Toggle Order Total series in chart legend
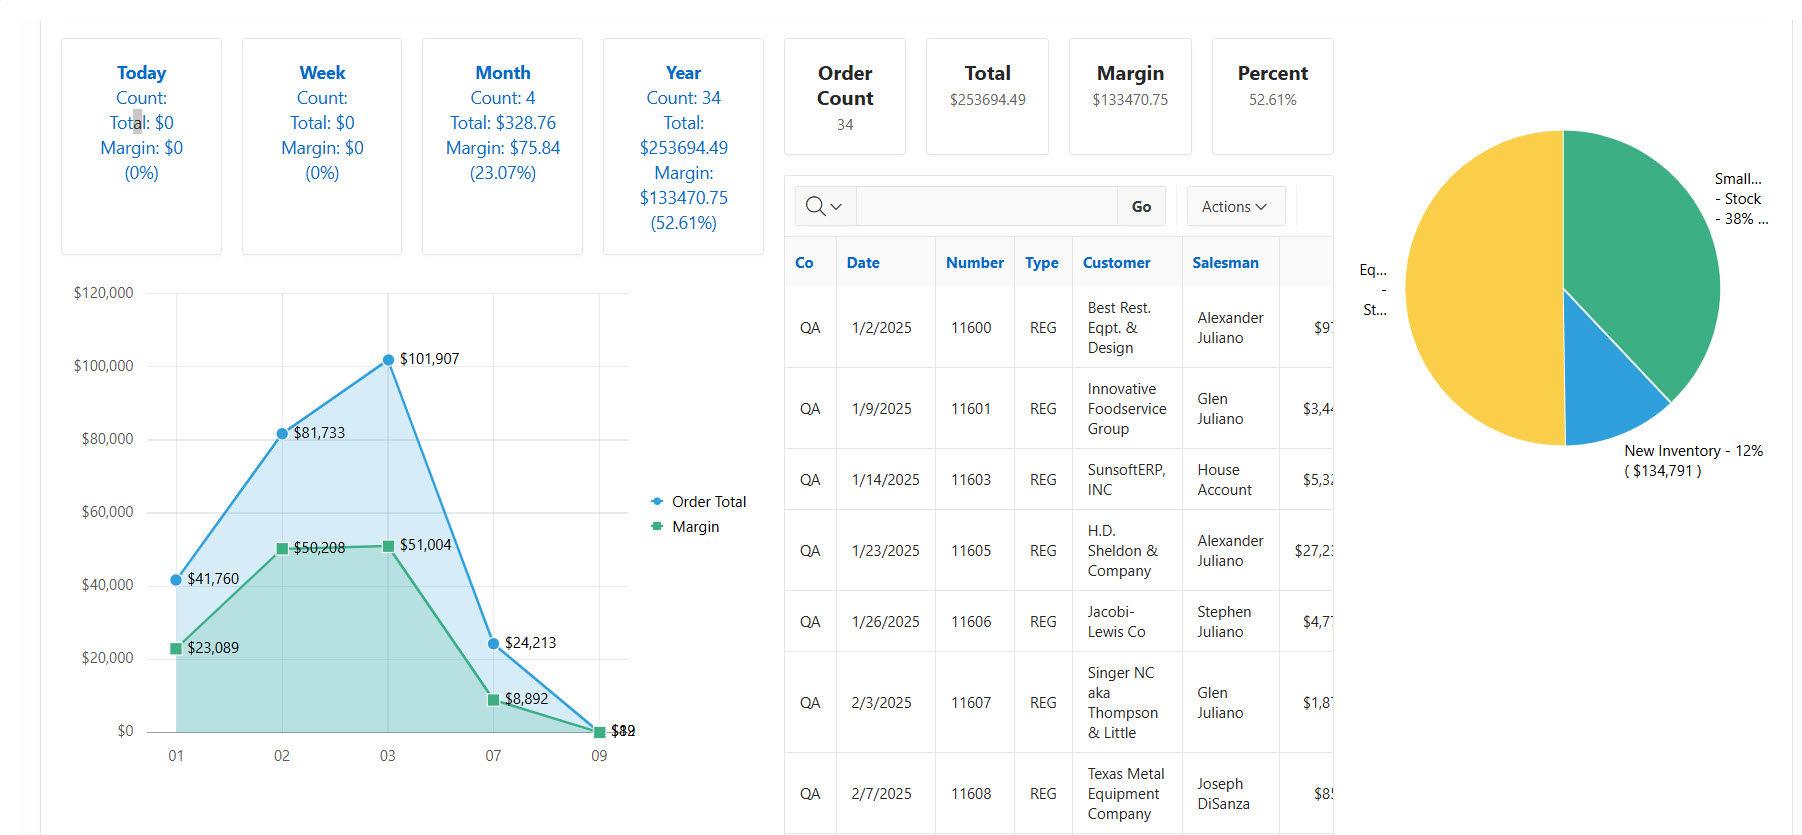The height and width of the screenshot is (835, 1802). (x=698, y=502)
